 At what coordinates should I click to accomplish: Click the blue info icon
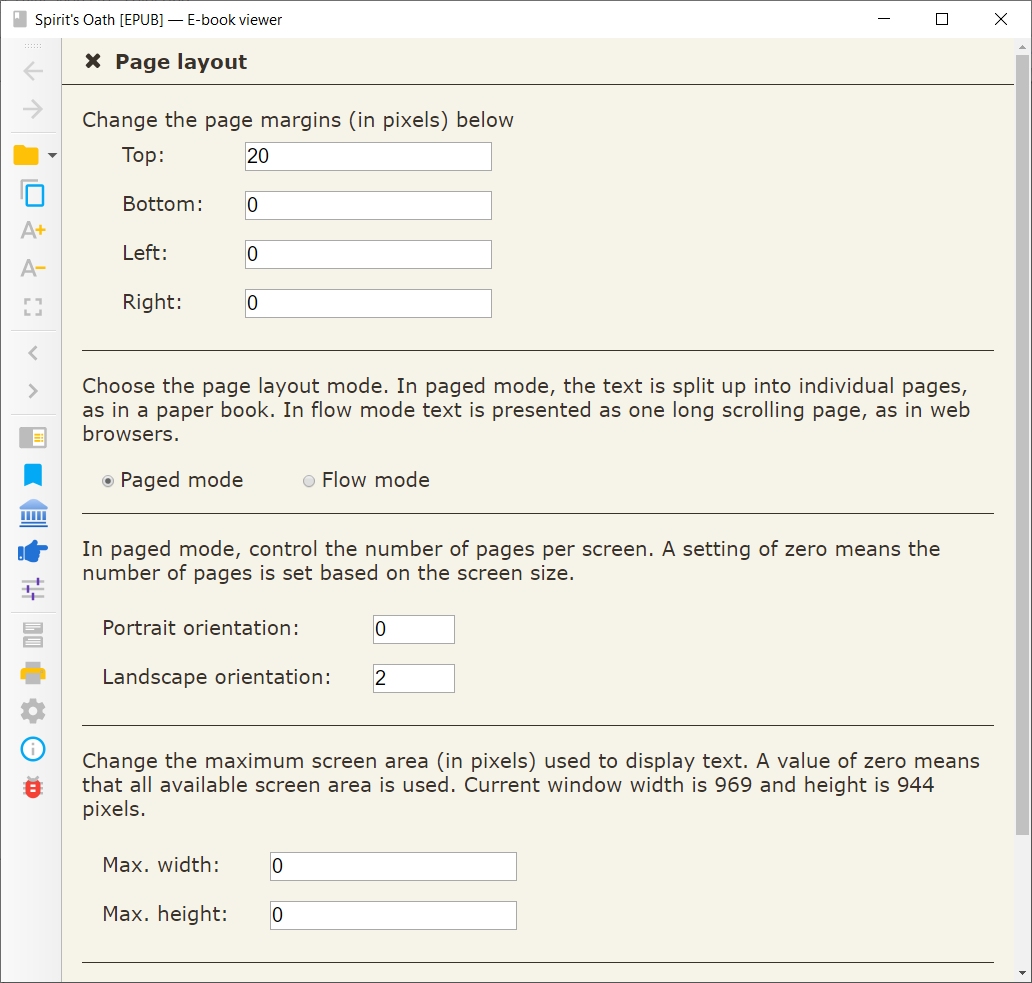click(33, 749)
